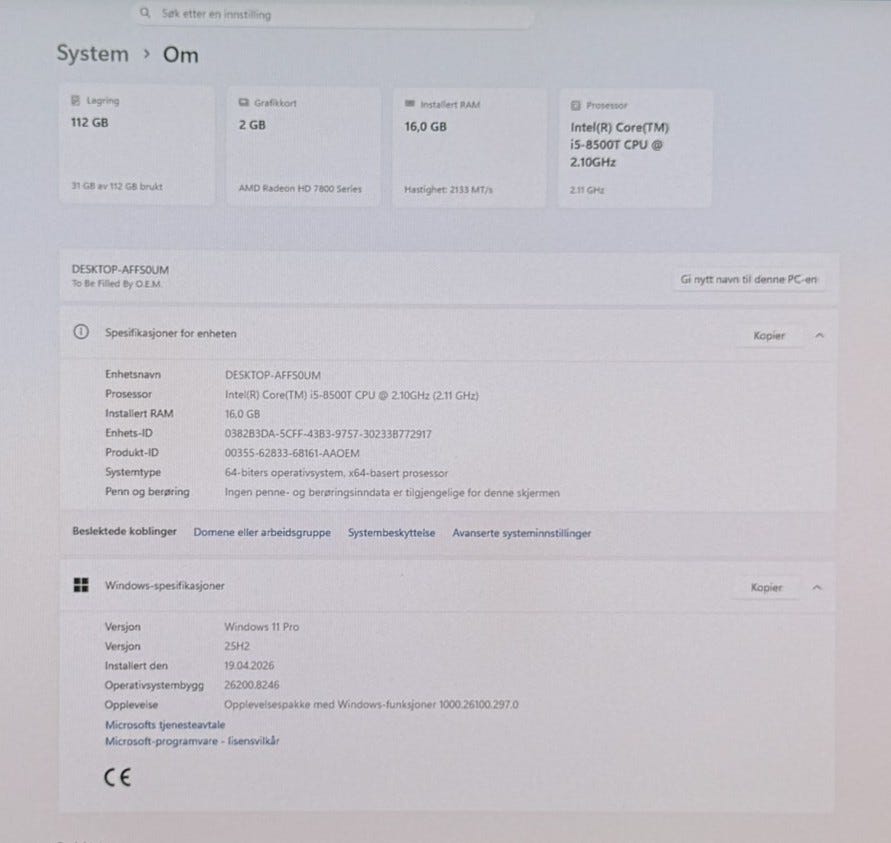Image resolution: width=891 pixels, height=843 pixels.
Task: Click the Grafikkort icon
Action: [243, 102]
